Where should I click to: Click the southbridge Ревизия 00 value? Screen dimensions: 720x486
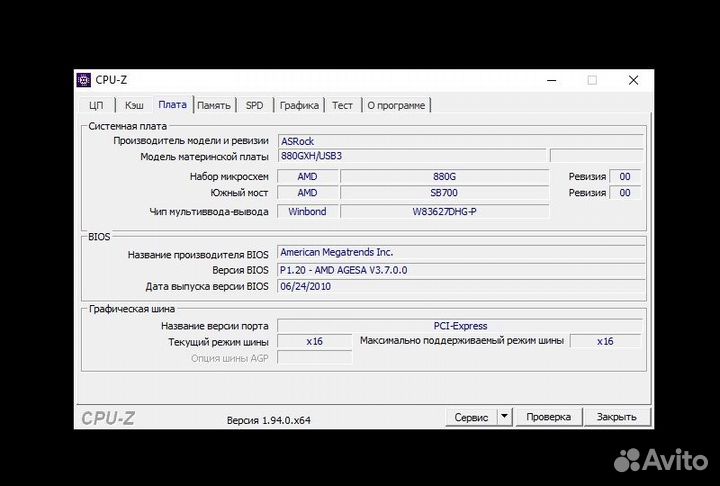coord(624,193)
